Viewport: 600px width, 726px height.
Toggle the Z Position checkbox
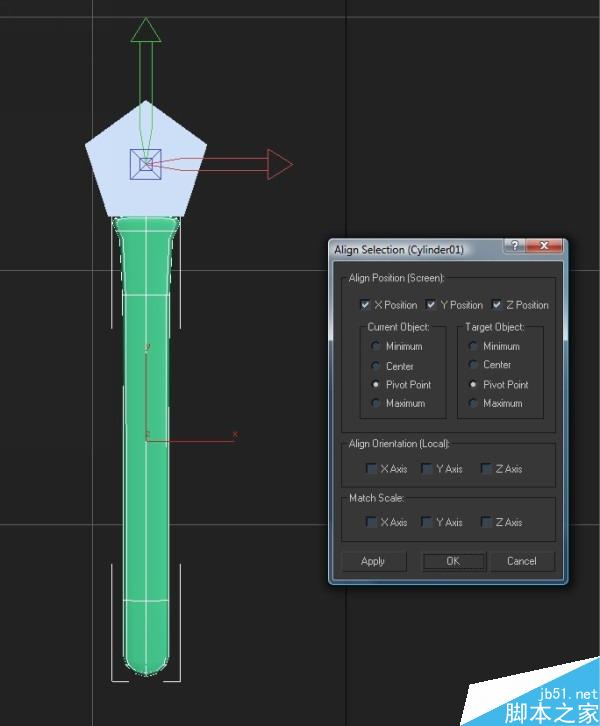coord(497,305)
